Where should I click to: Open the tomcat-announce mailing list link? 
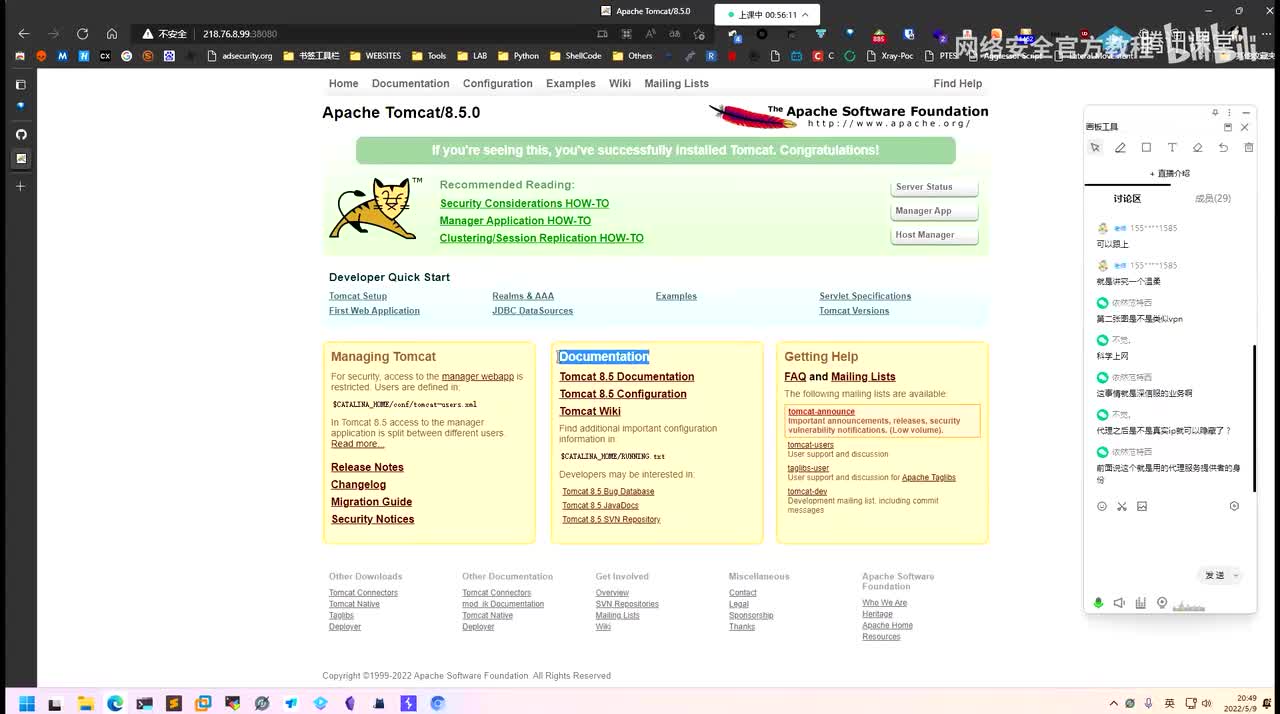click(x=821, y=412)
